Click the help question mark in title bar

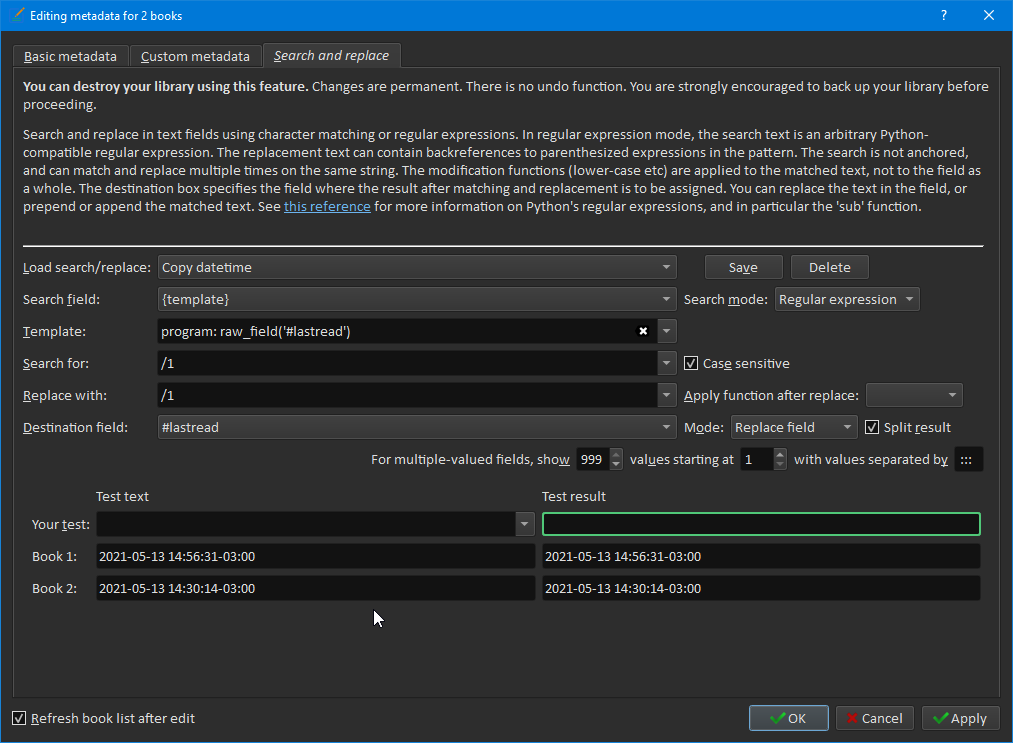tap(943, 15)
